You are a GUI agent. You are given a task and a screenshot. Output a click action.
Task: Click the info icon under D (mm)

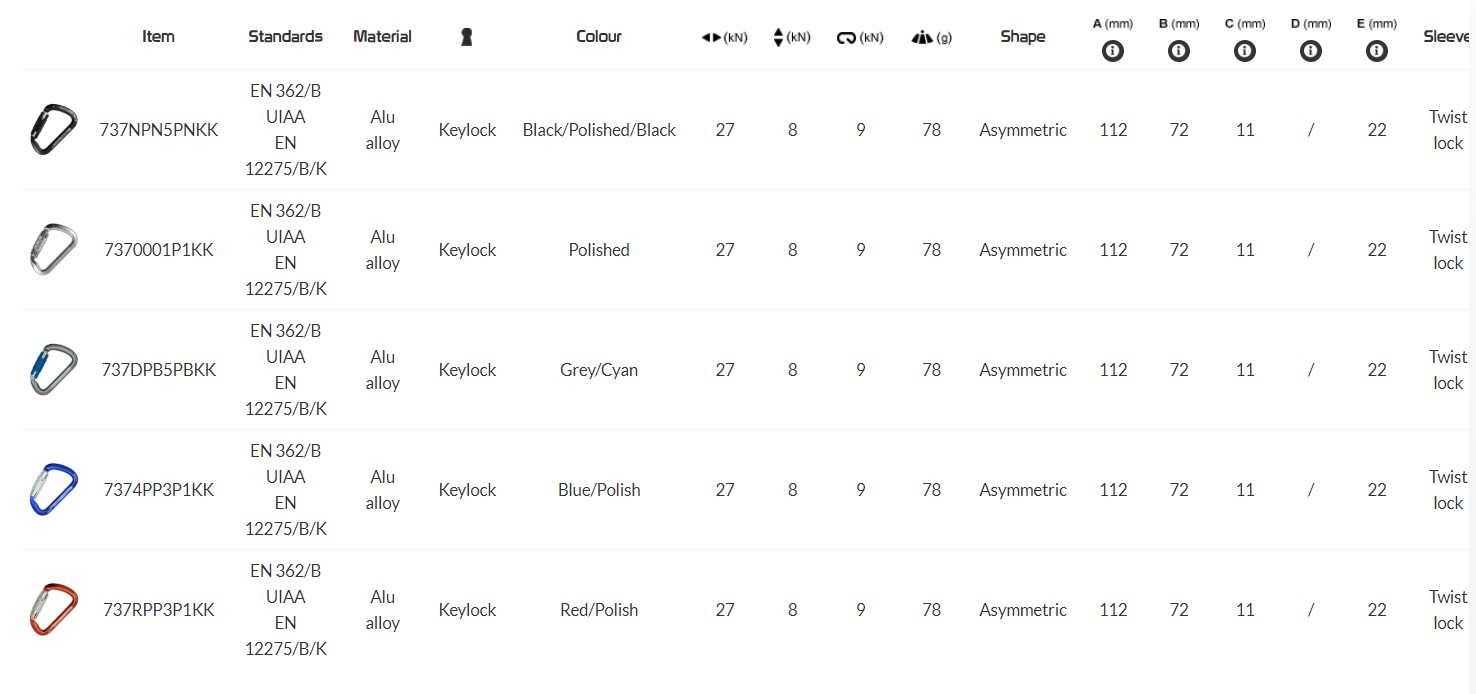(1311, 51)
